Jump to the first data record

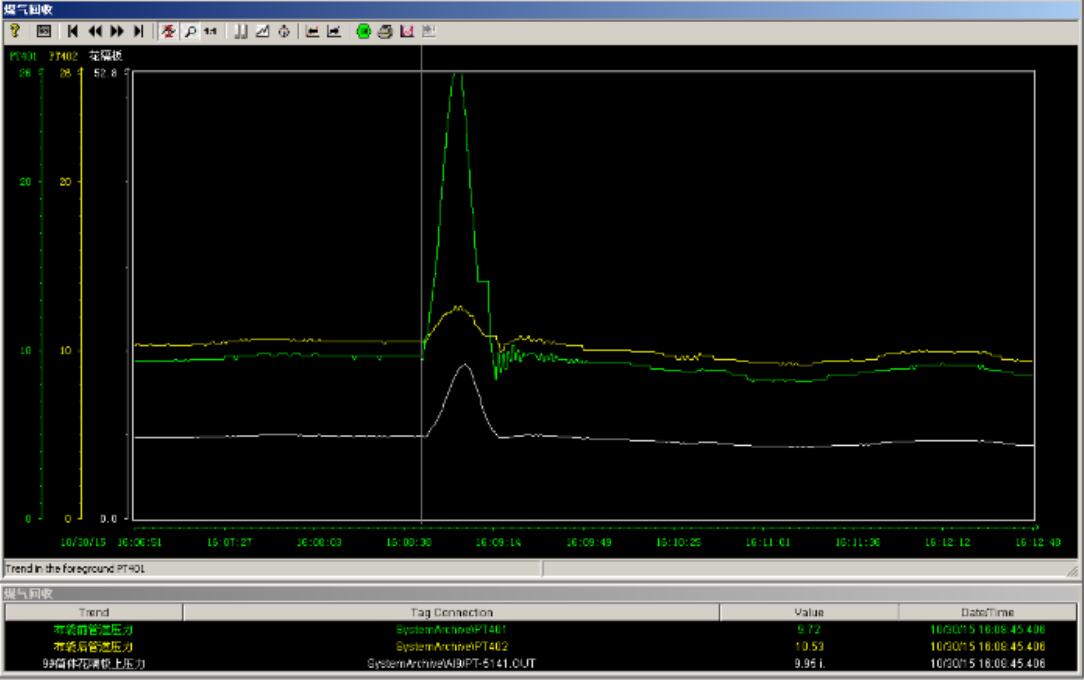tap(74, 31)
